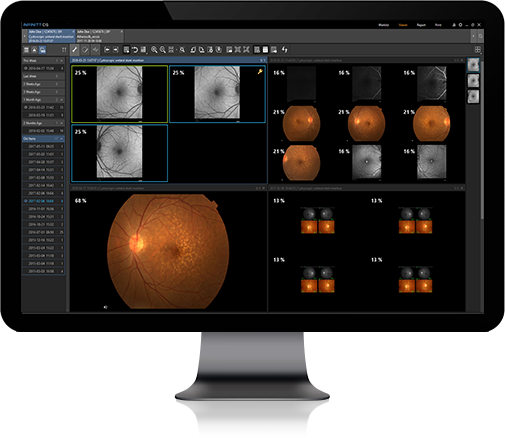This screenshot has width=505, height=438.
Task: Click the undo arrow toolbar icon
Action: click(x=135, y=50)
